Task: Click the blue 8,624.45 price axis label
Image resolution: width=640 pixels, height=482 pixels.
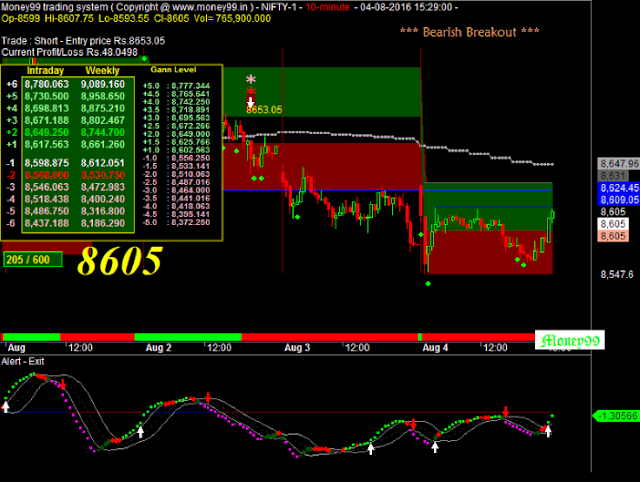Action: tap(619, 188)
